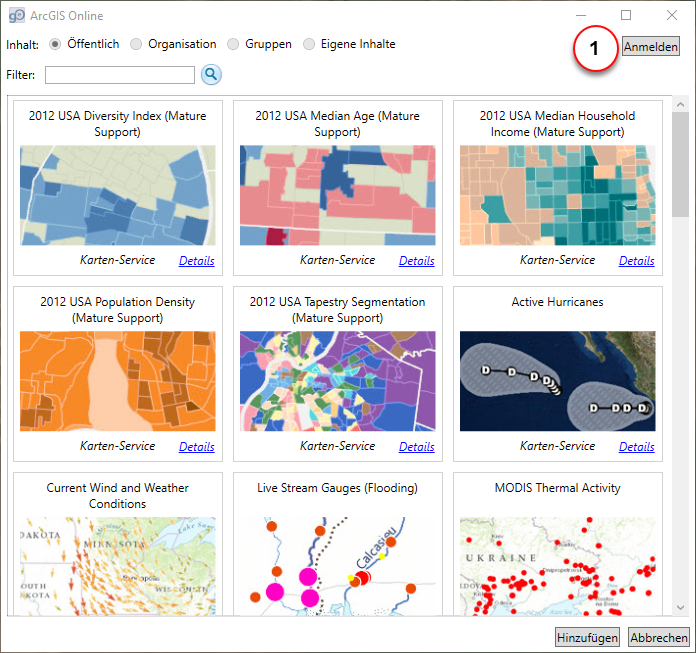Image resolution: width=696 pixels, height=653 pixels.
Task: Open Details for 2012 USA Tapestry Segmentation
Action: (417, 447)
